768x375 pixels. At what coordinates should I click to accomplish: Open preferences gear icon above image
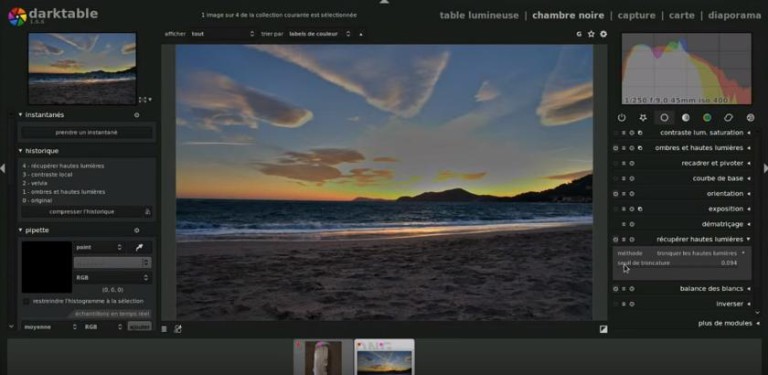tap(603, 34)
